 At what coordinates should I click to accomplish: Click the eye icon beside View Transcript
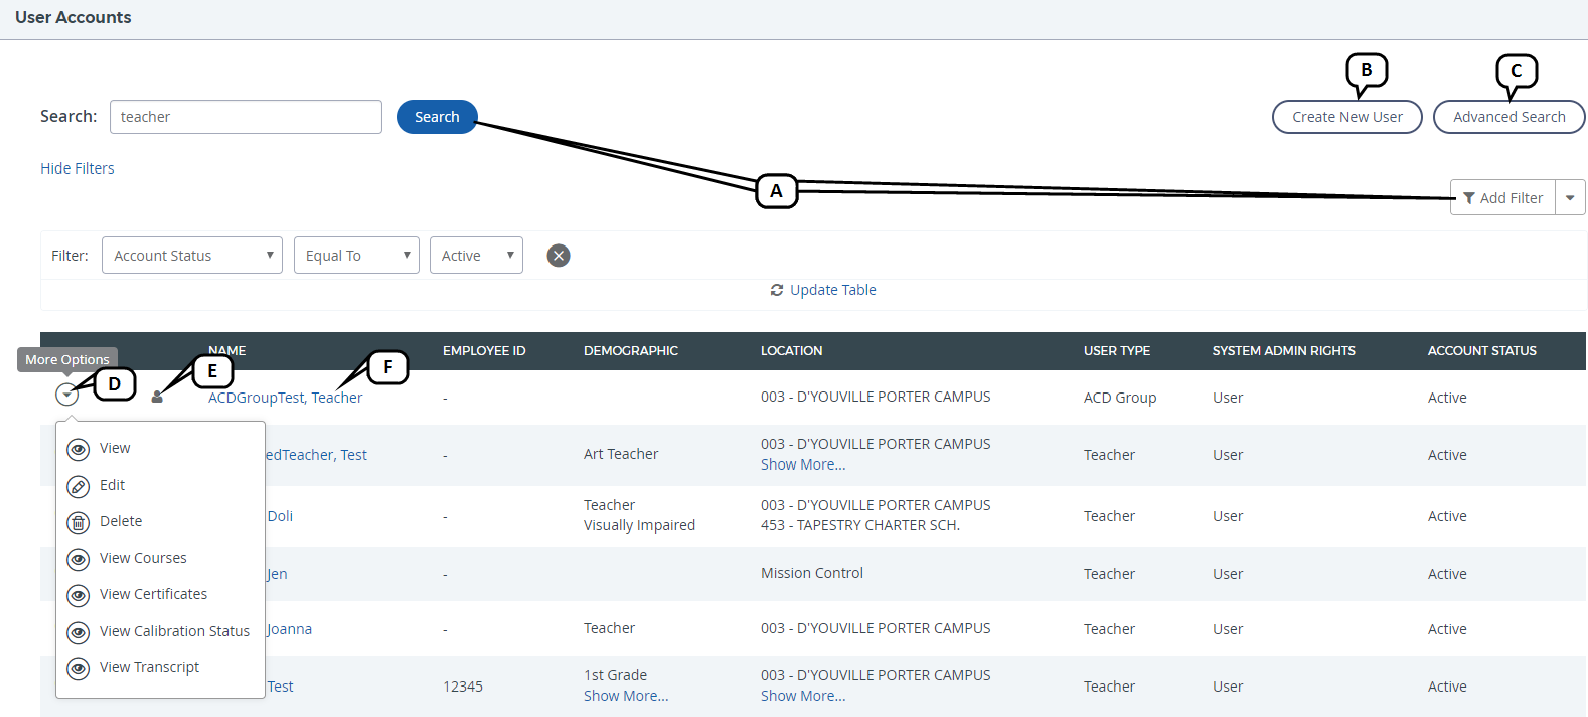click(x=78, y=668)
